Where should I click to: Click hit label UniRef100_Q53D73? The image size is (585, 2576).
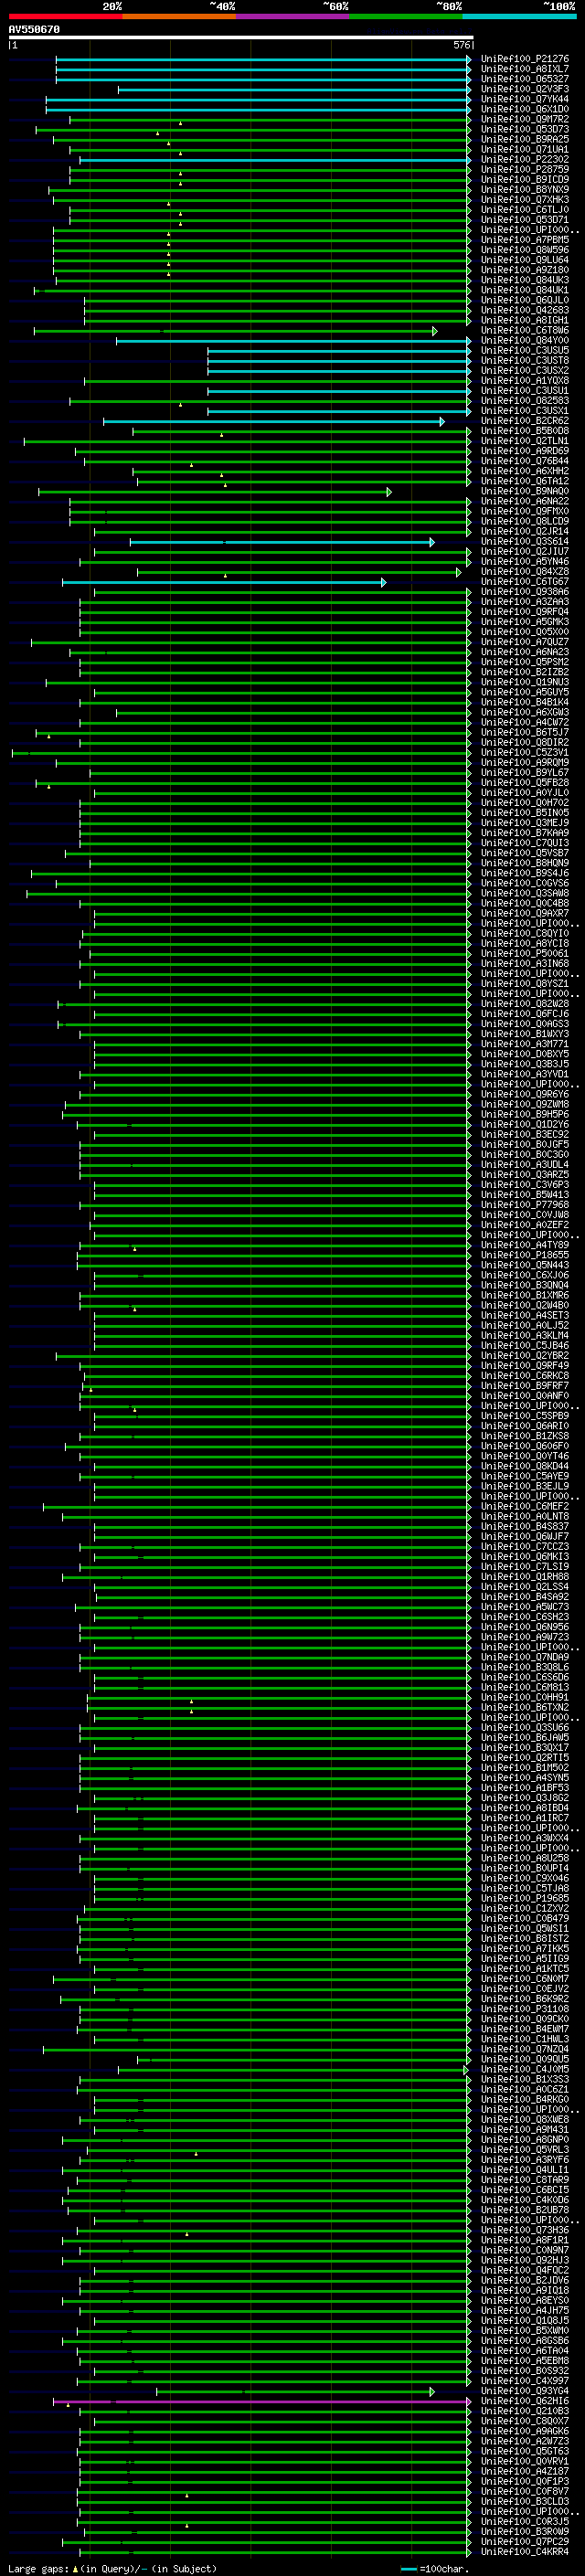click(x=524, y=129)
